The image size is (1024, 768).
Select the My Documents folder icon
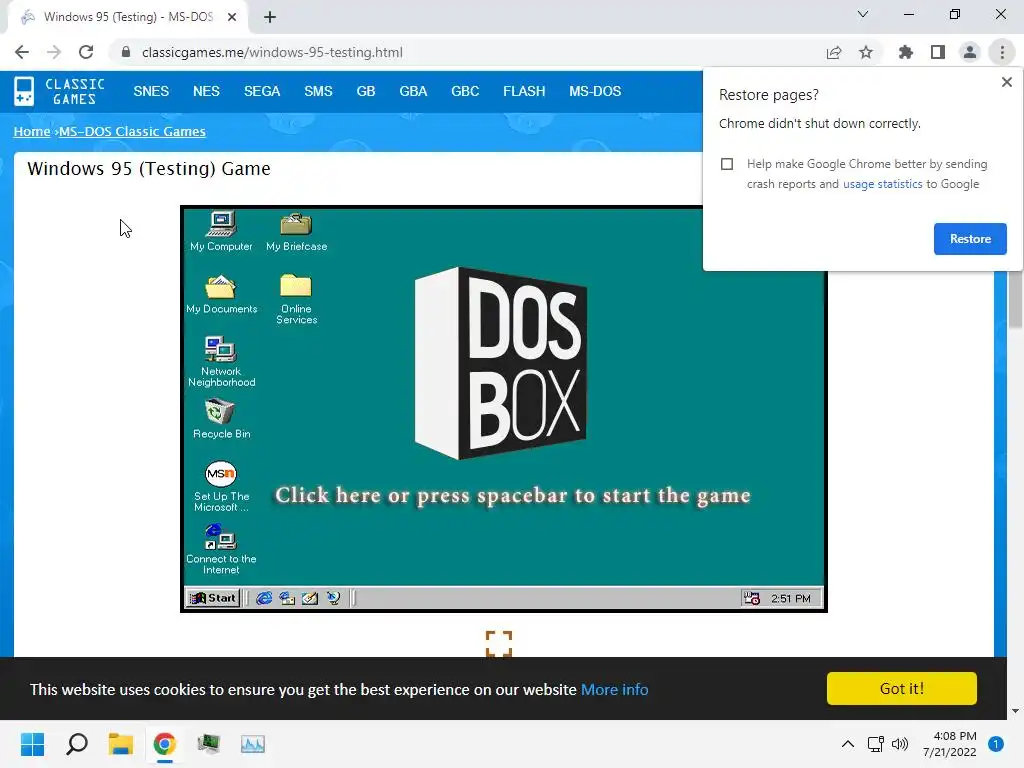click(x=221, y=295)
